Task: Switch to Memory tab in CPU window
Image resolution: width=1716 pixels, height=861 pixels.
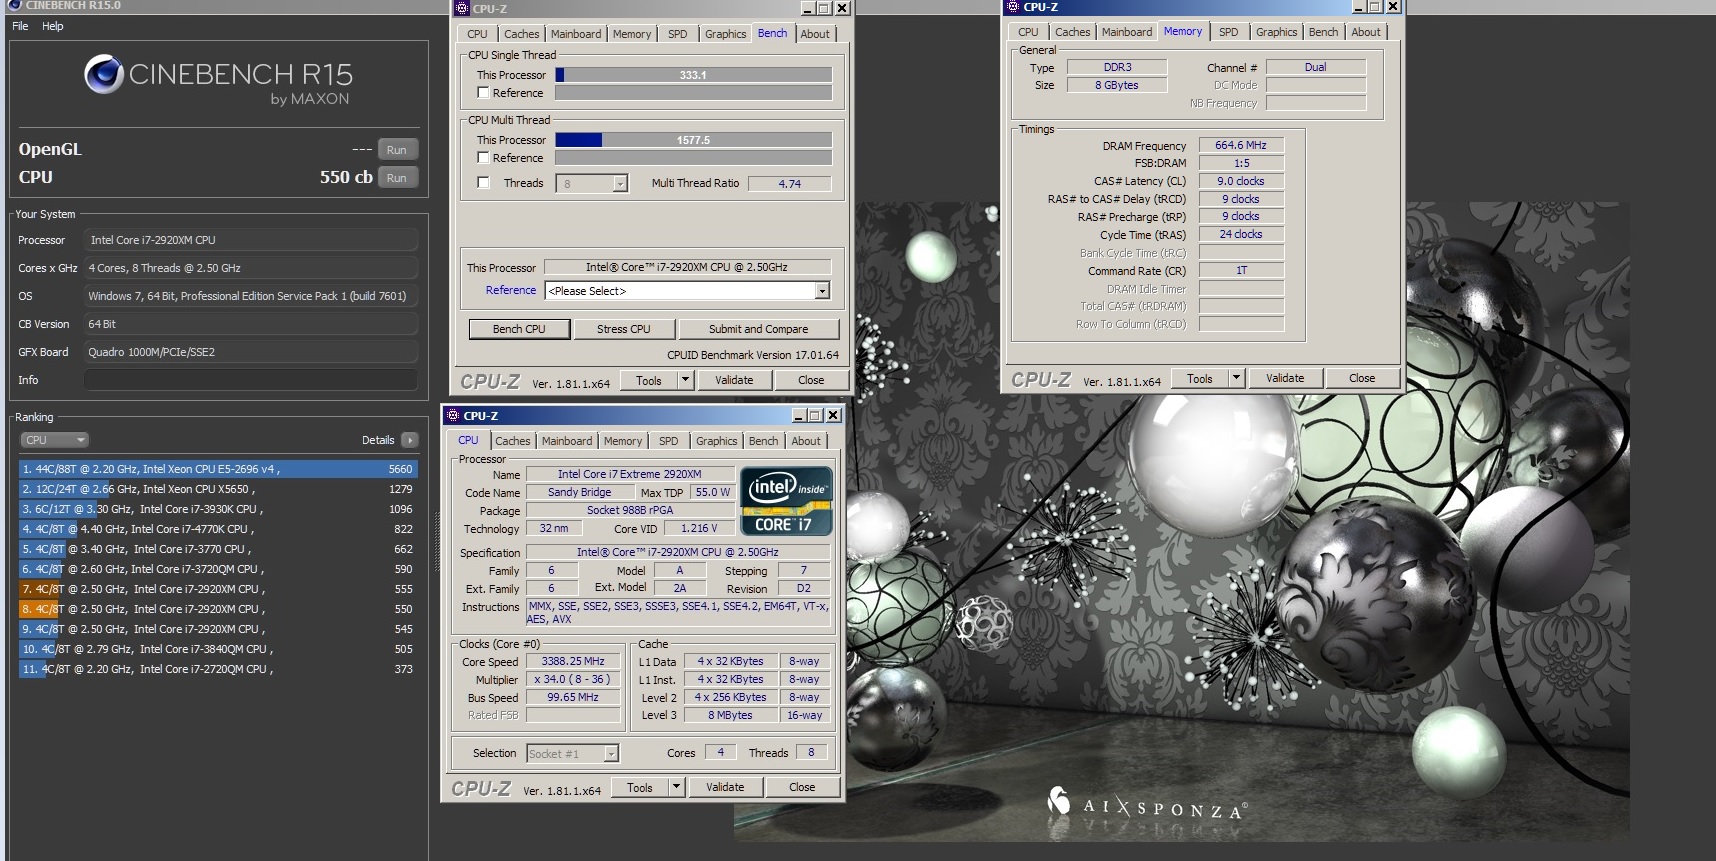Action: click(623, 441)
